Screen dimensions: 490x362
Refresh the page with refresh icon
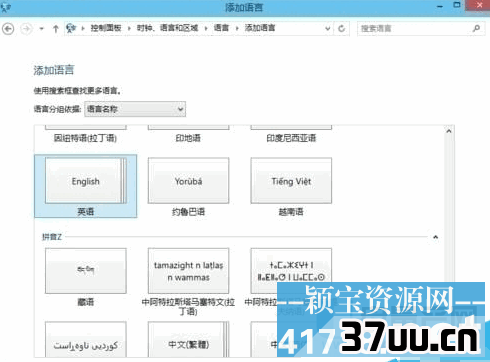click(342, 29)
